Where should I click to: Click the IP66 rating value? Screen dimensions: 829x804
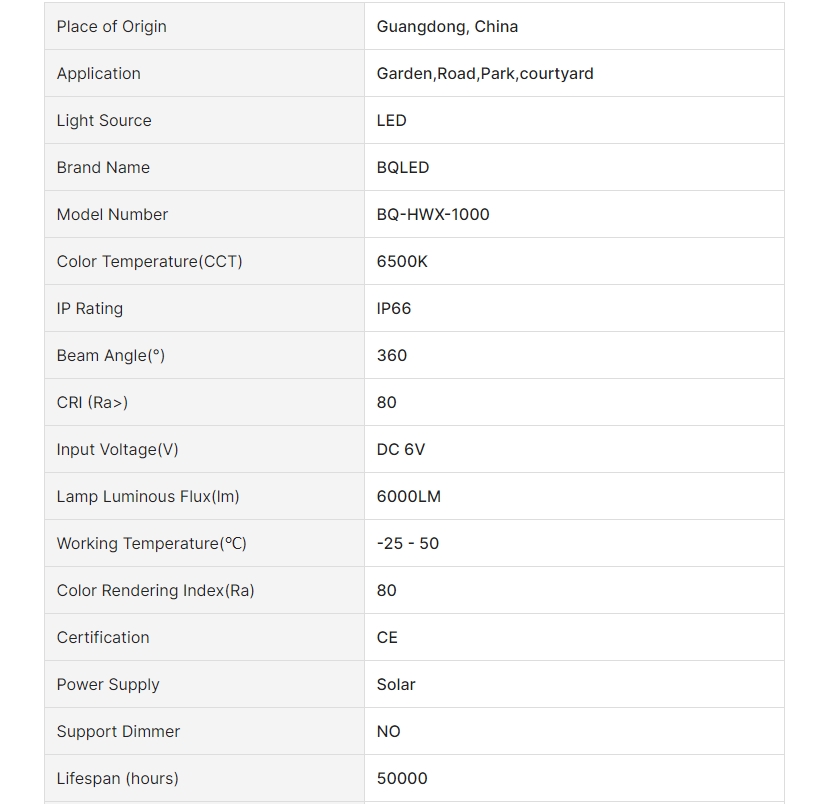(393, 309)
